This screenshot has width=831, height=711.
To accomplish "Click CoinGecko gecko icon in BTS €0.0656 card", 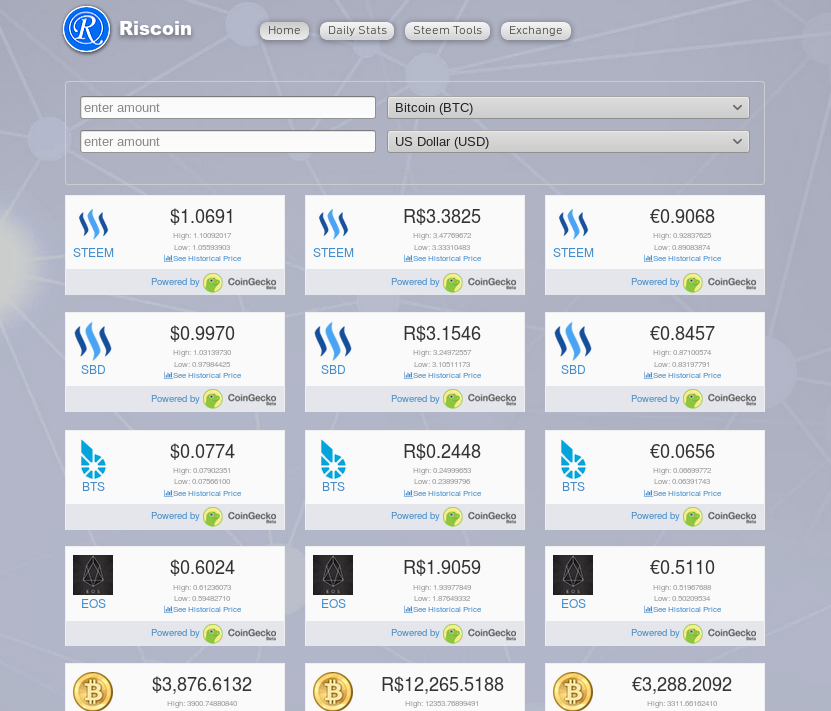I will [x=693, y=517].
